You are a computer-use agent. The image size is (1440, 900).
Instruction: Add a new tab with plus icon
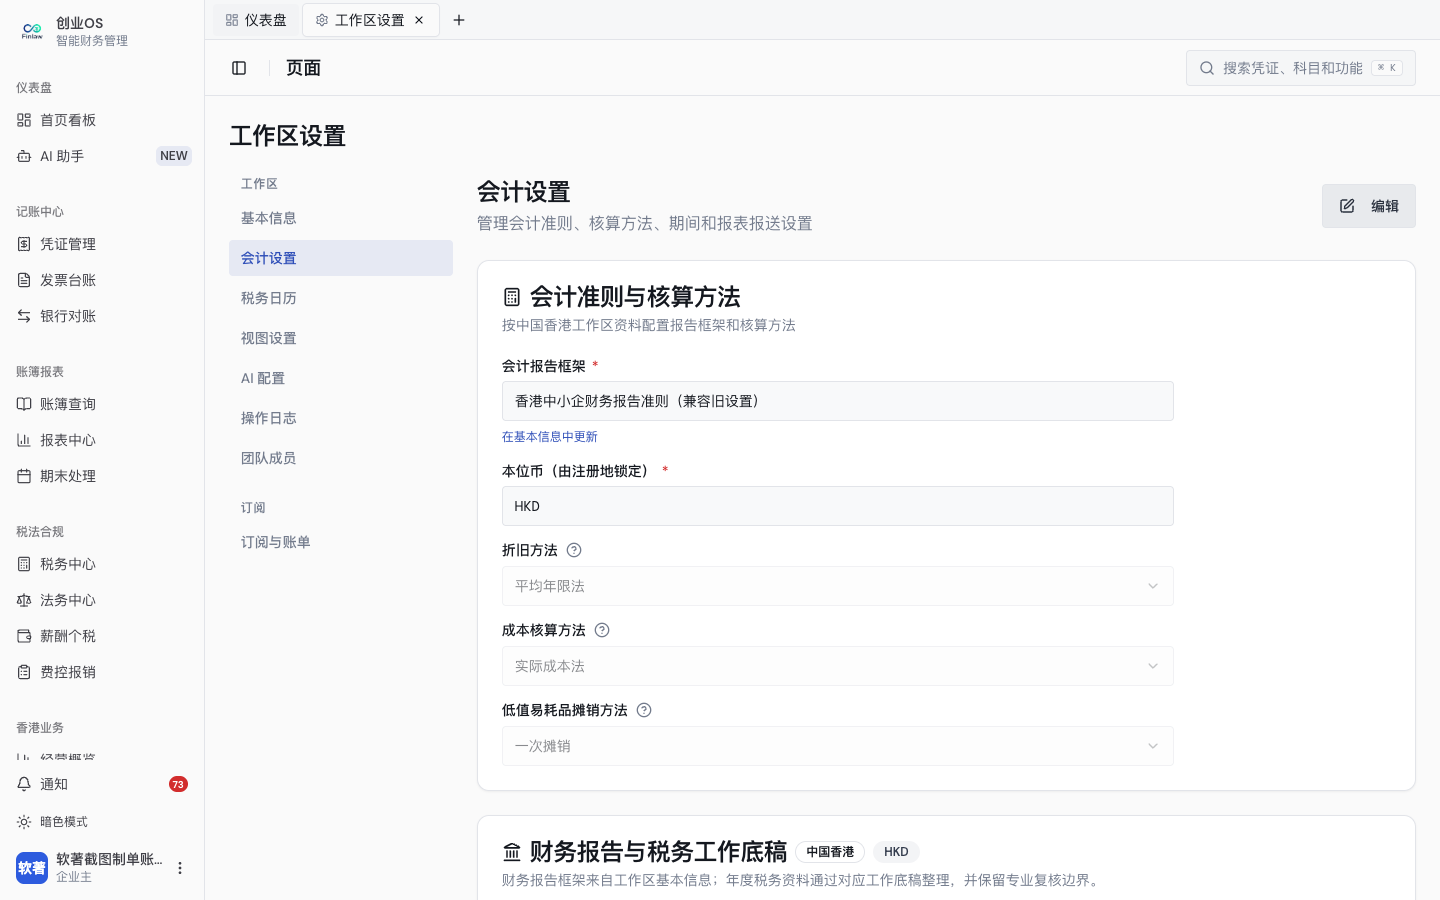[x=459, y=20]
